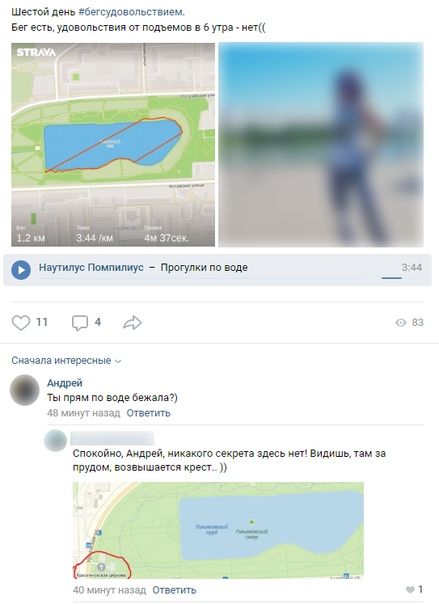Like the reply with the small heart

point(410,589)
